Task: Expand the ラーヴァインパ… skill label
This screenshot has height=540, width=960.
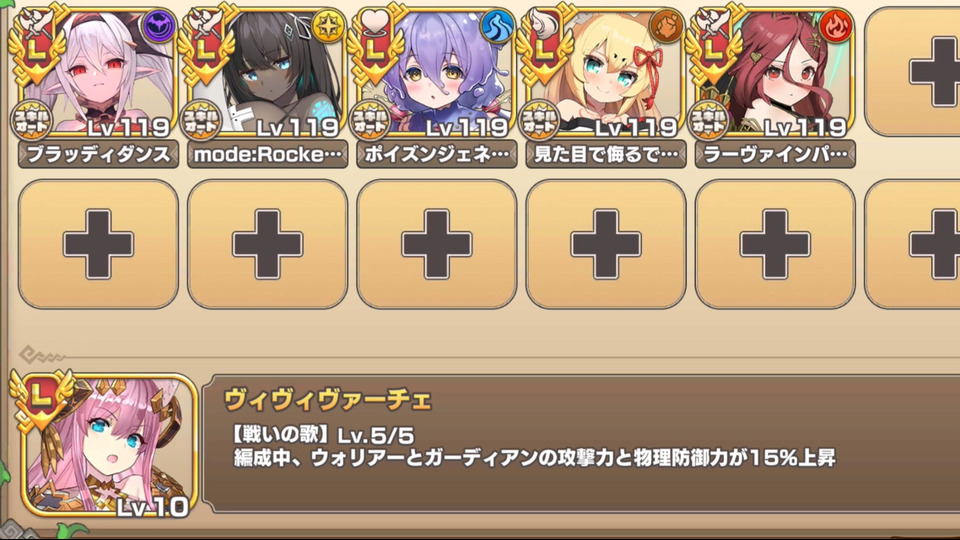Action: [x=775, y=154]
